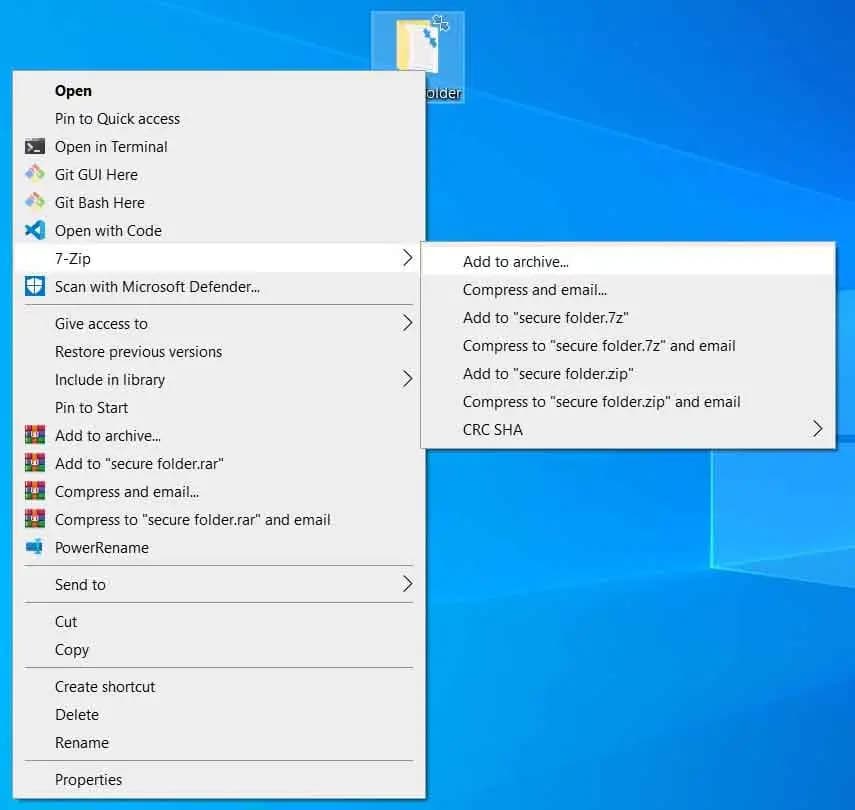Screen dimensions: 855x810
Task: Open the Include in library entry
Action: pos(218,380)
